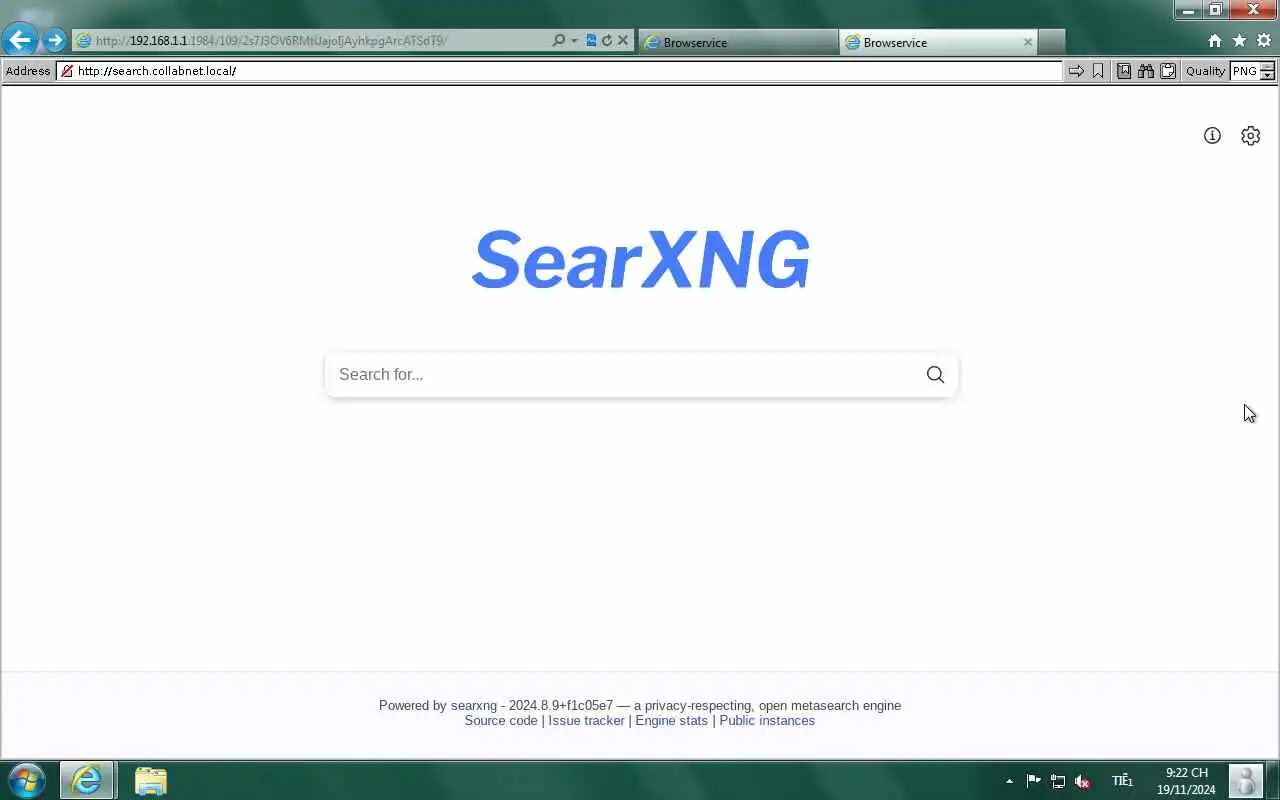Open Windows Explorer from the taskbar
The width and height of the screenshot is (1280, 800).
pos(150,780)
